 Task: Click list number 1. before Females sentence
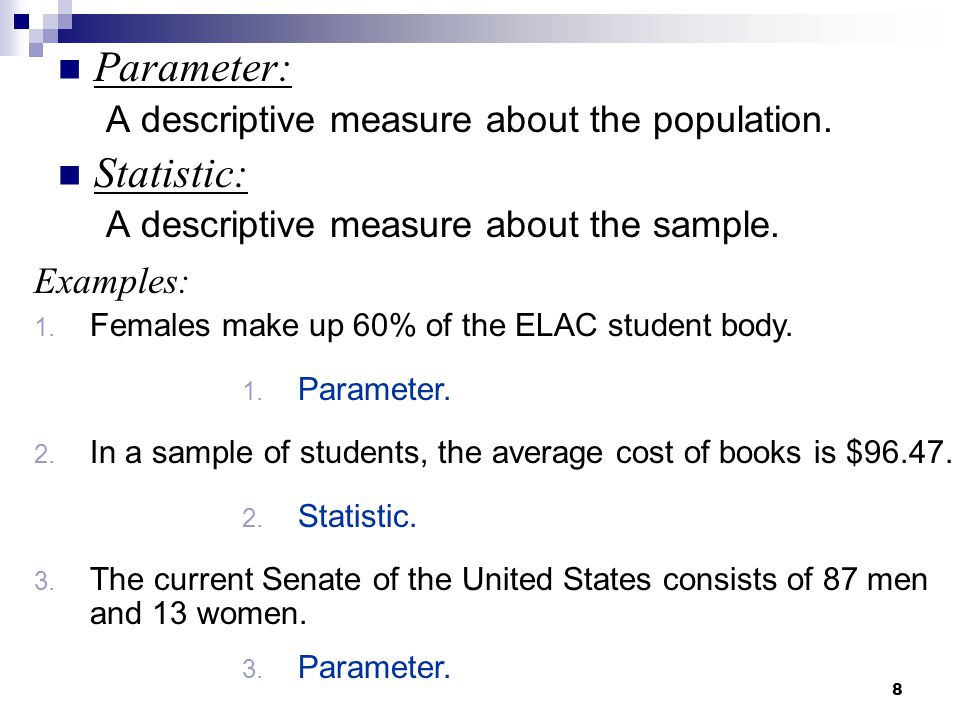point(45,328)
